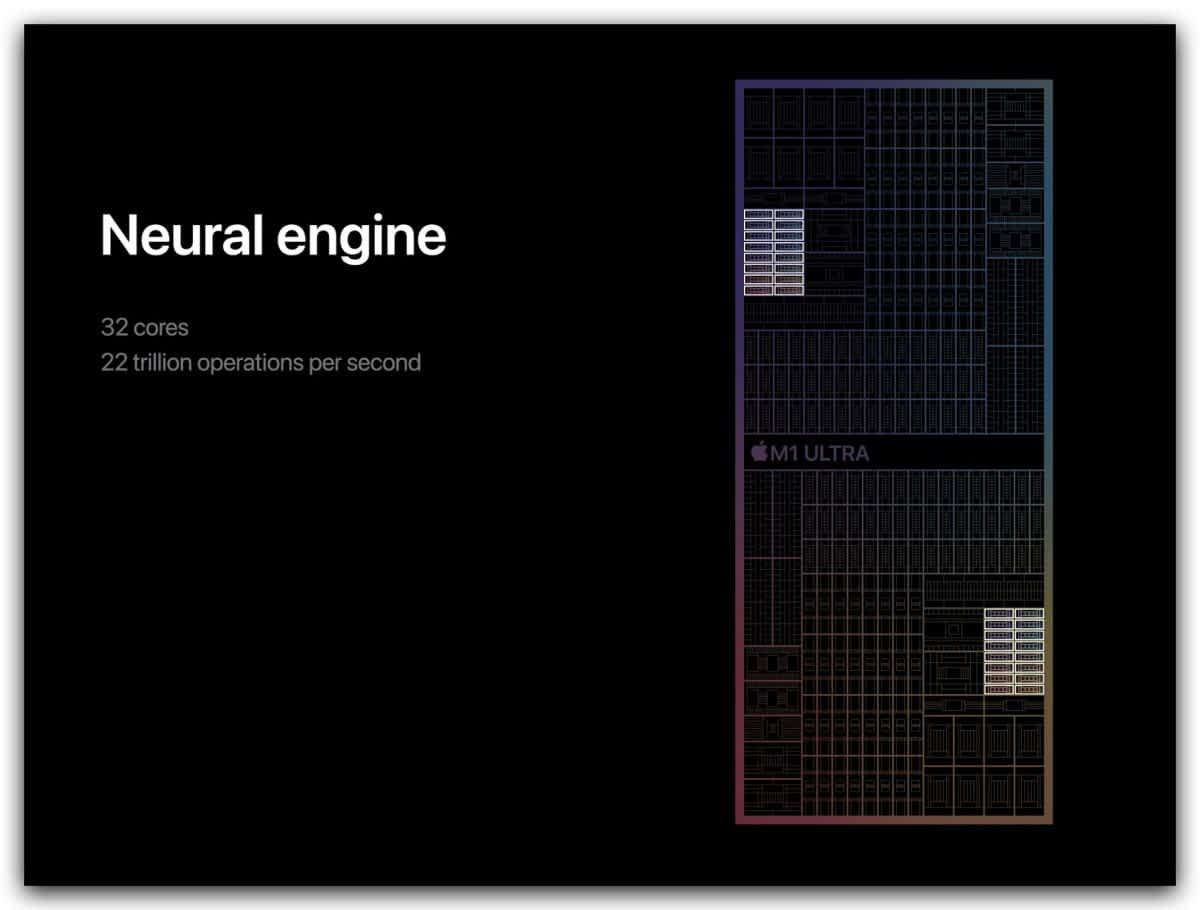Click the "M1" text beside Apple logo
This screenshot has height=910, width=1200.
782,453
